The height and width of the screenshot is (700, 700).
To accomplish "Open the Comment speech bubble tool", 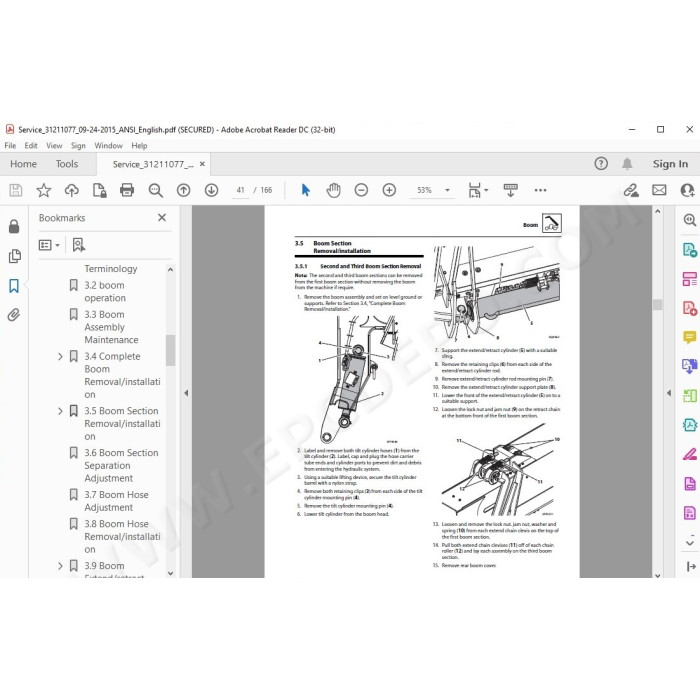I will click(689, 337).
